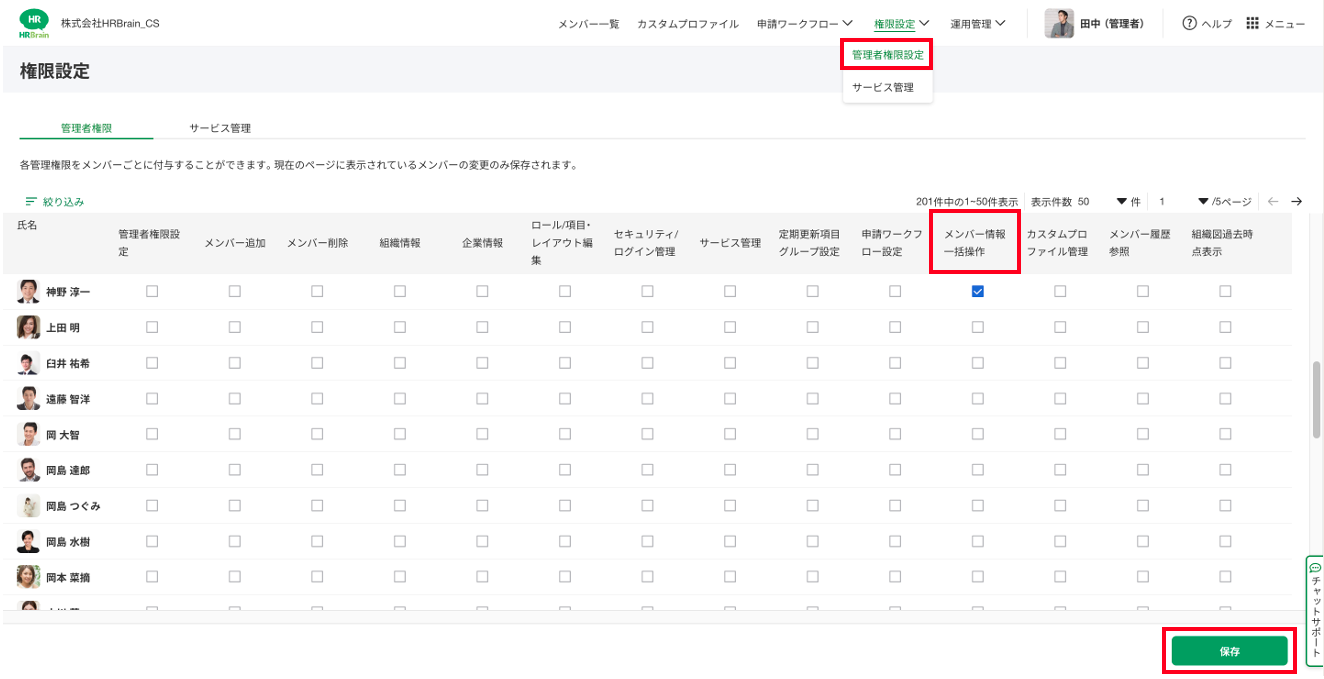Click 岡 大智 avatar

click(29, 434)
